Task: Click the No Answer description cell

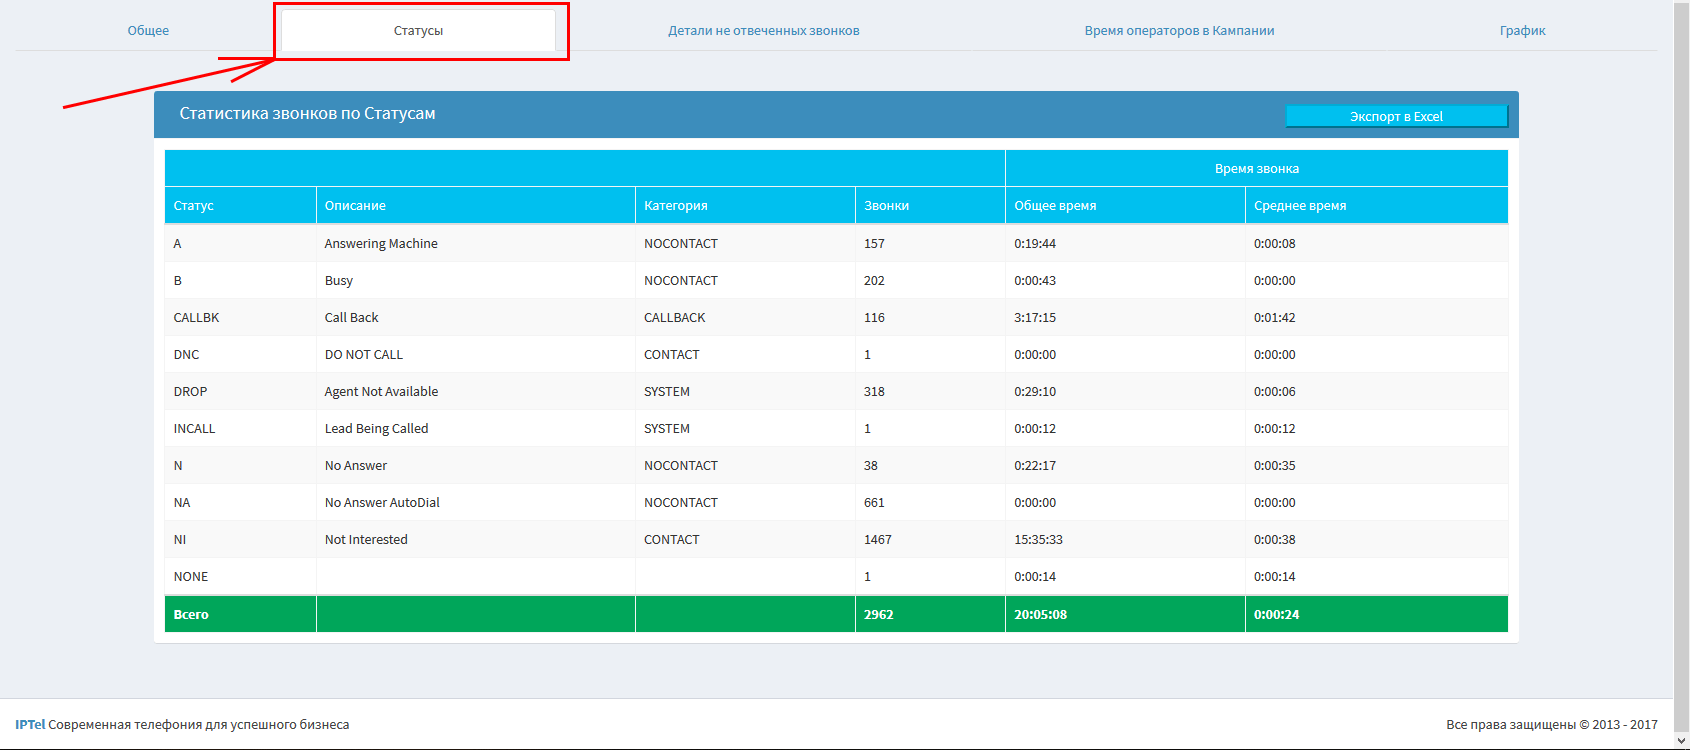Action: pos(476,465)
